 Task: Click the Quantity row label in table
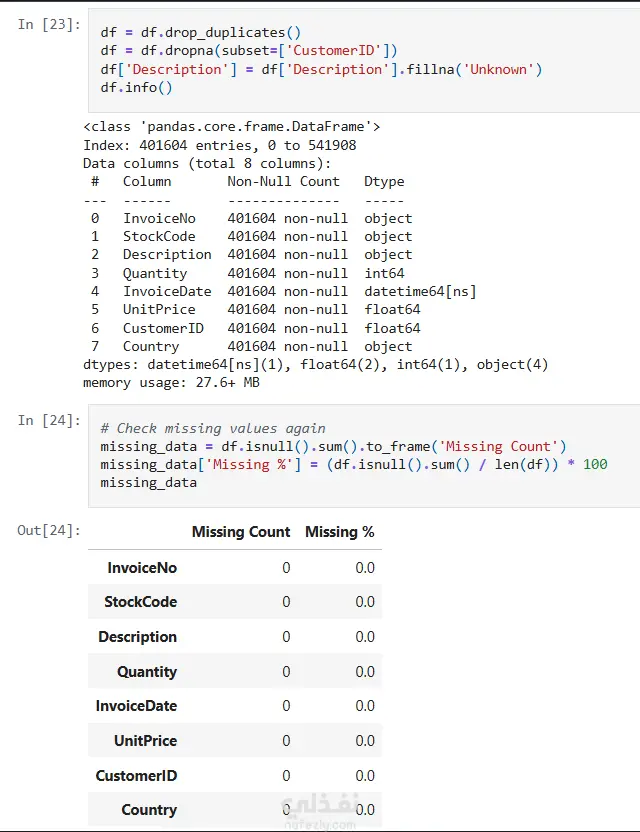(x=147, y=672)
